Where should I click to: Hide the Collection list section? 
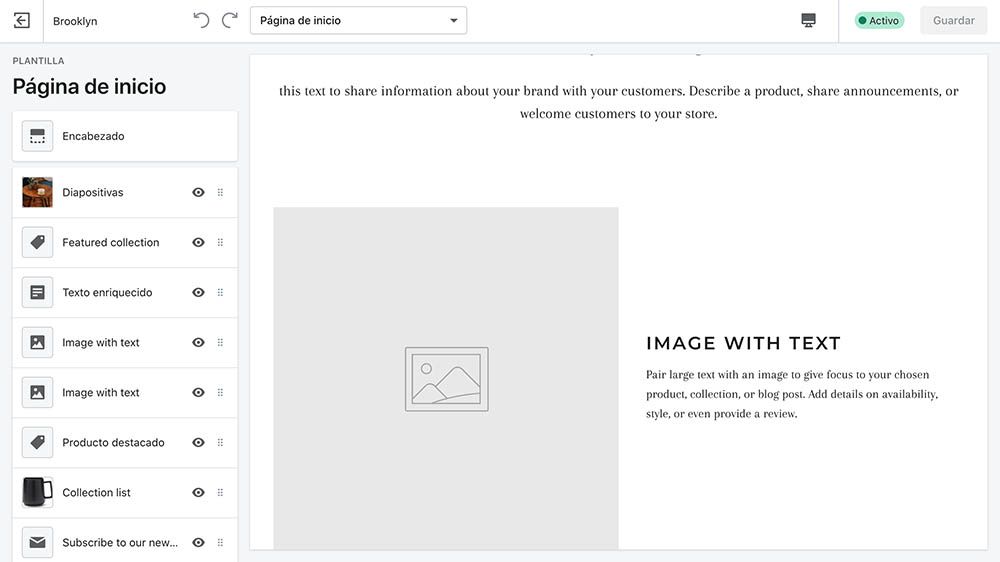pos(198,492)
